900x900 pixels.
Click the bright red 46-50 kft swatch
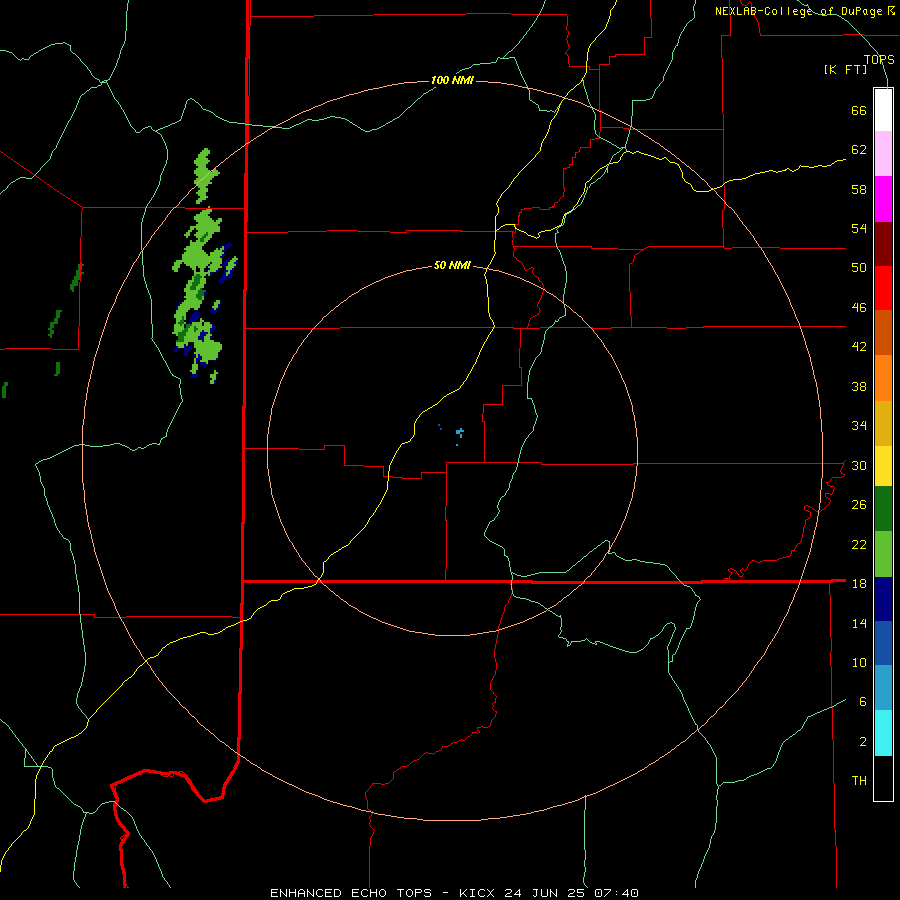(883, 288)
